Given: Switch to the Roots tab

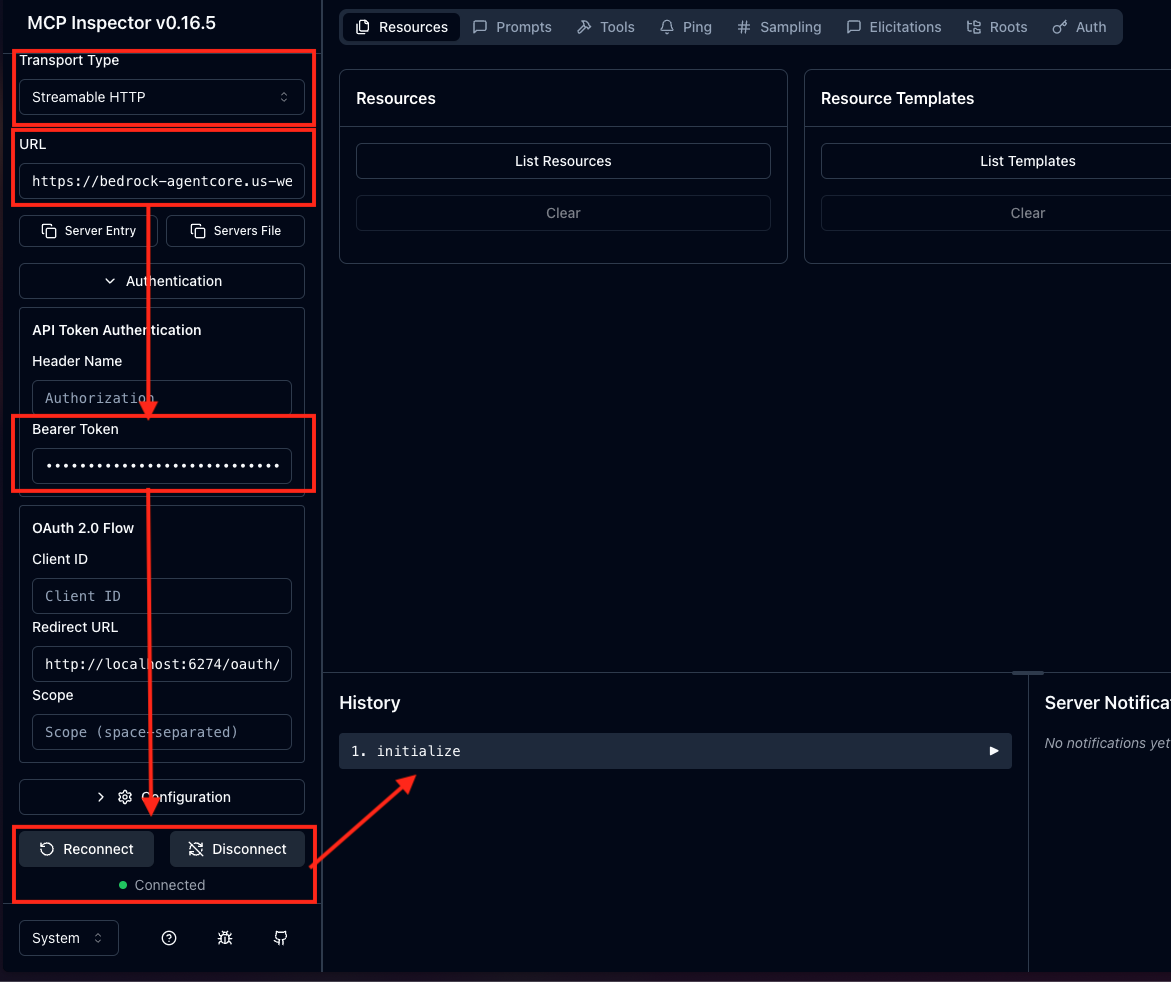Looking at the screenshot, I should click(x=997, y=27).
